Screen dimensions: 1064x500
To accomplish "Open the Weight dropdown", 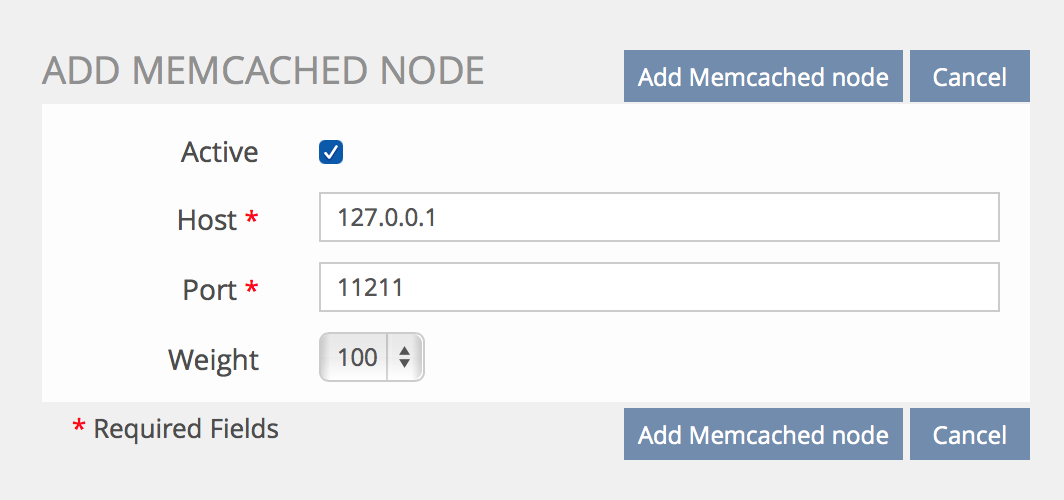I will click(x=372, y=357).
